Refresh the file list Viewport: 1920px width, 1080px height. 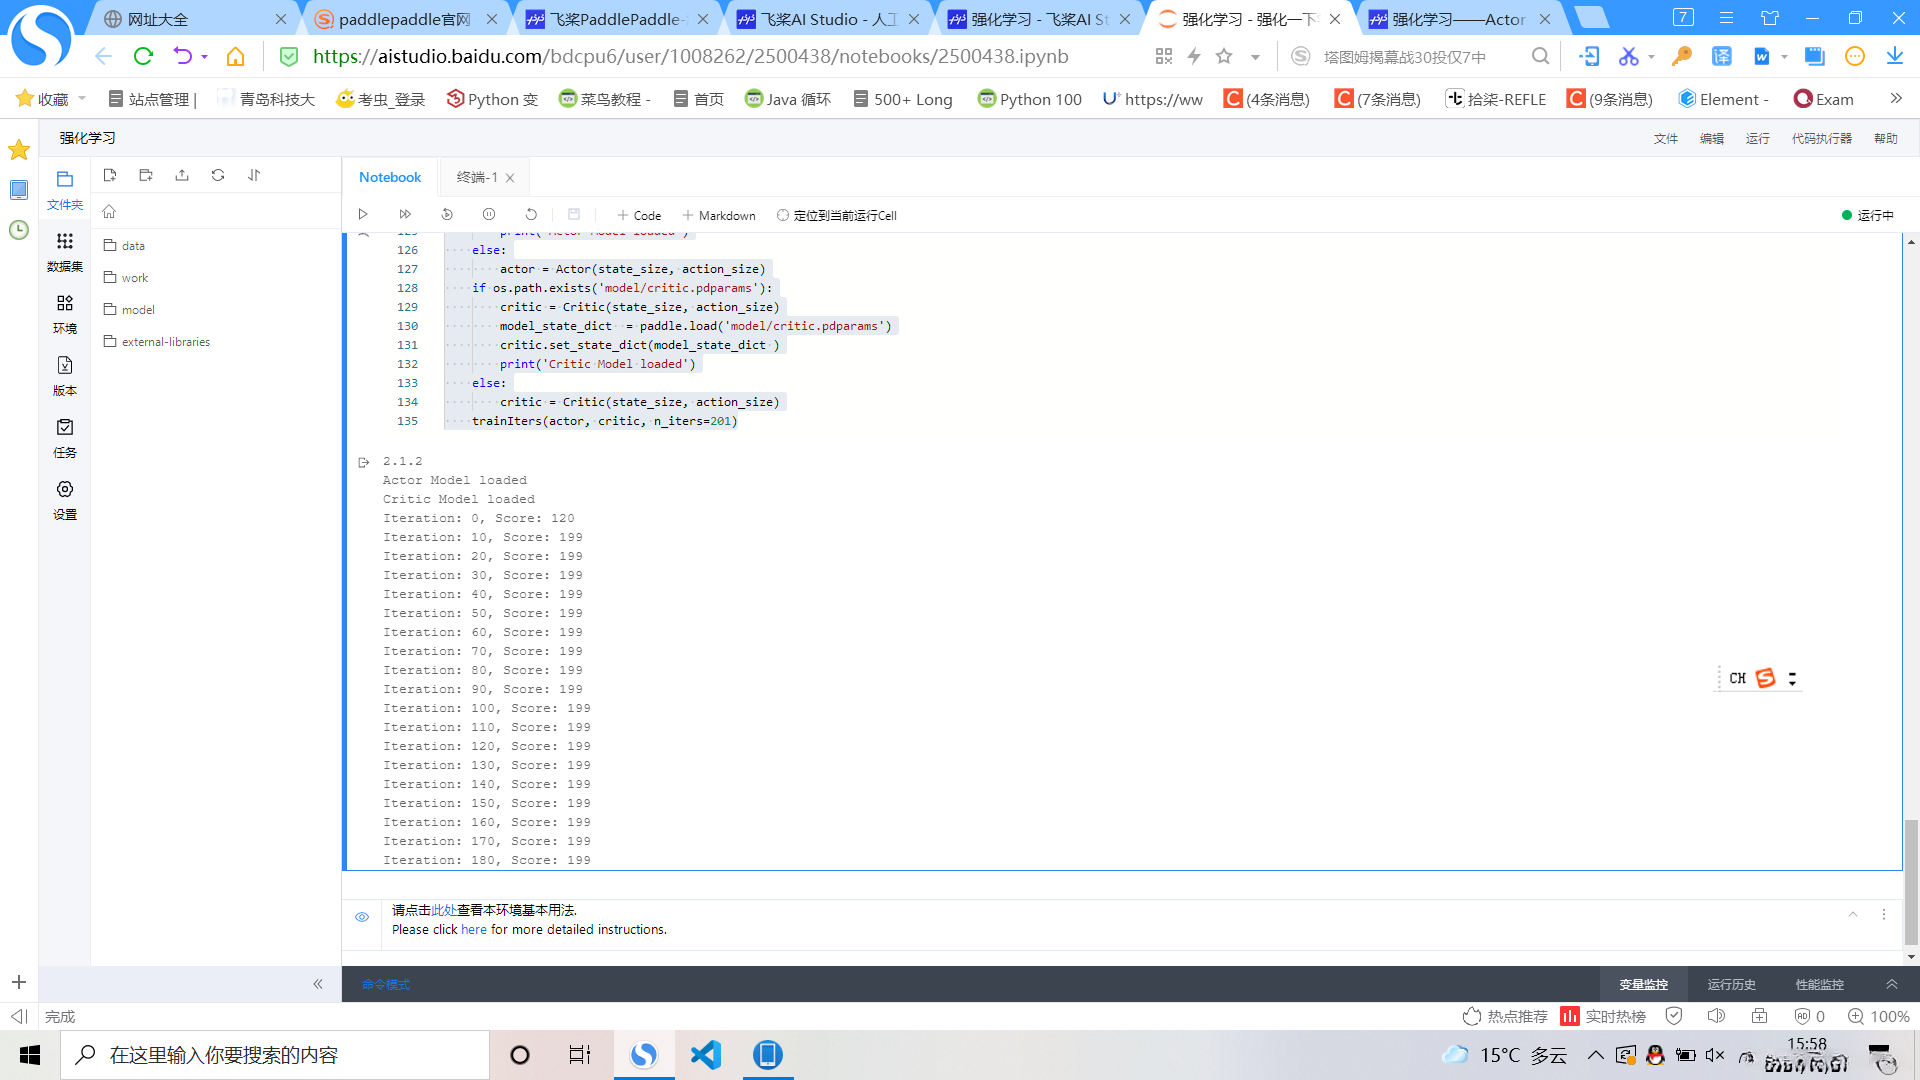click(x=218, y=175)
